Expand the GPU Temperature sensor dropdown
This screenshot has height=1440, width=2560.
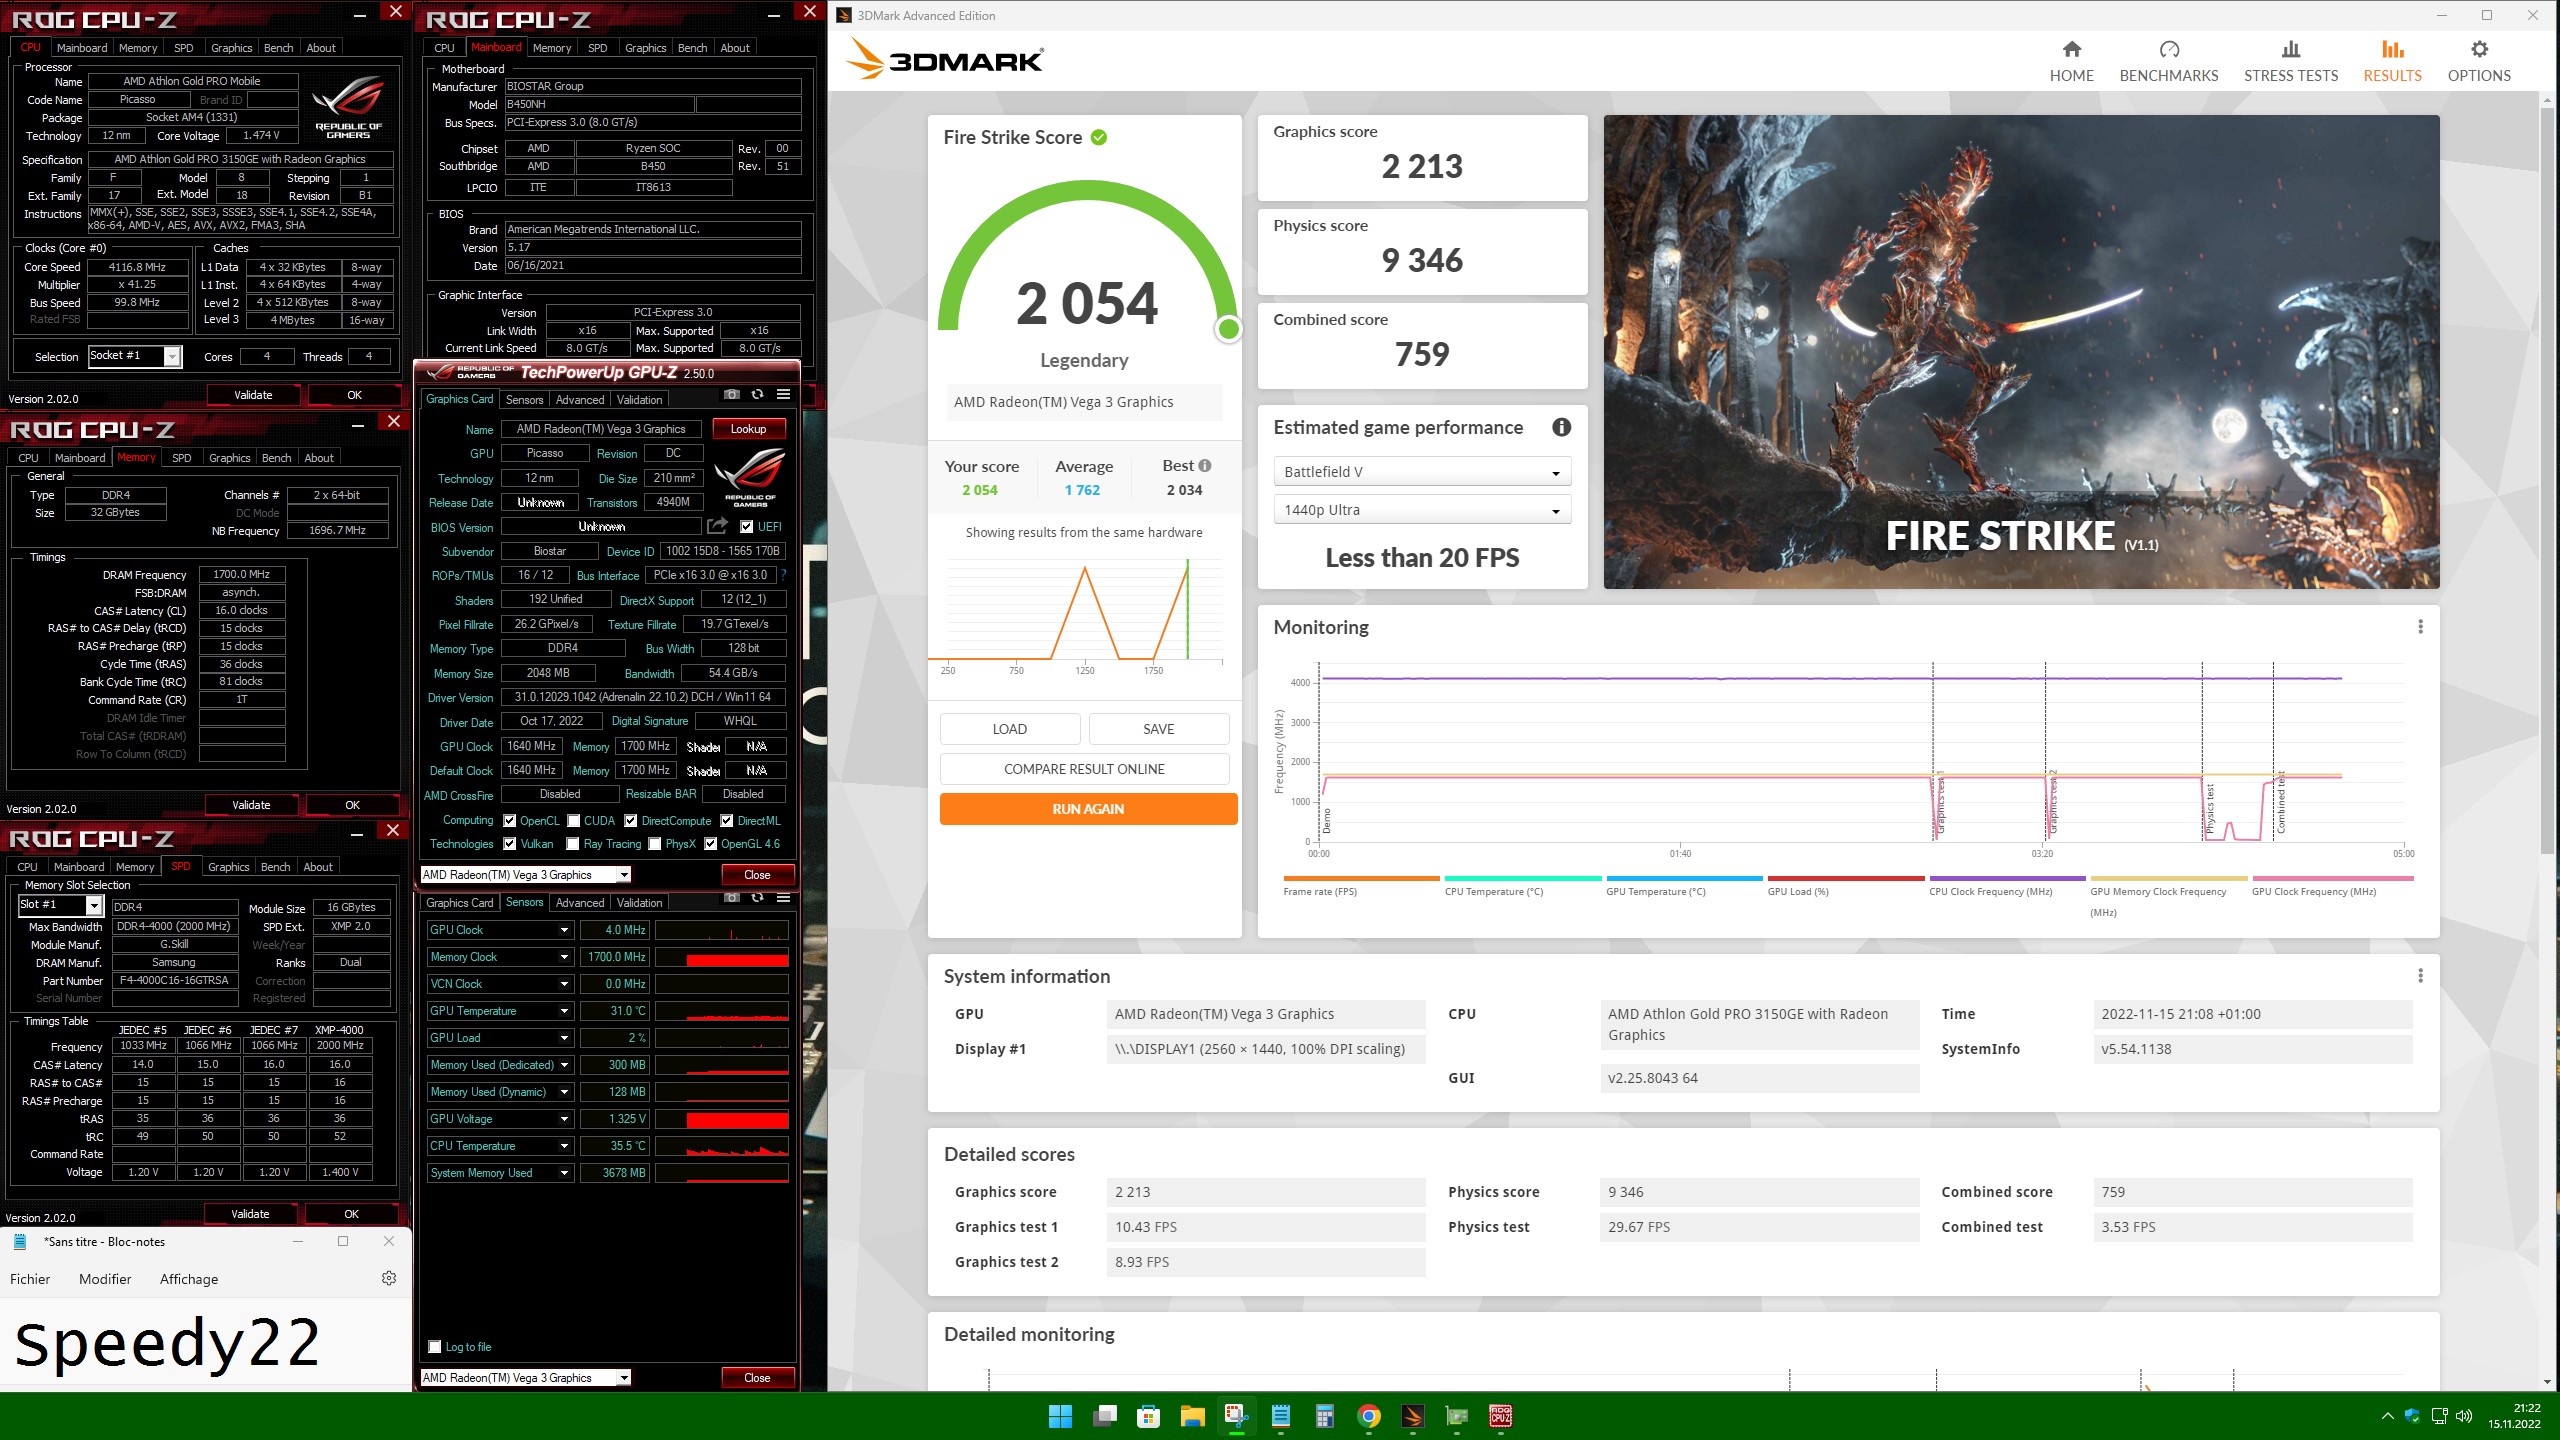(564, 1011)
